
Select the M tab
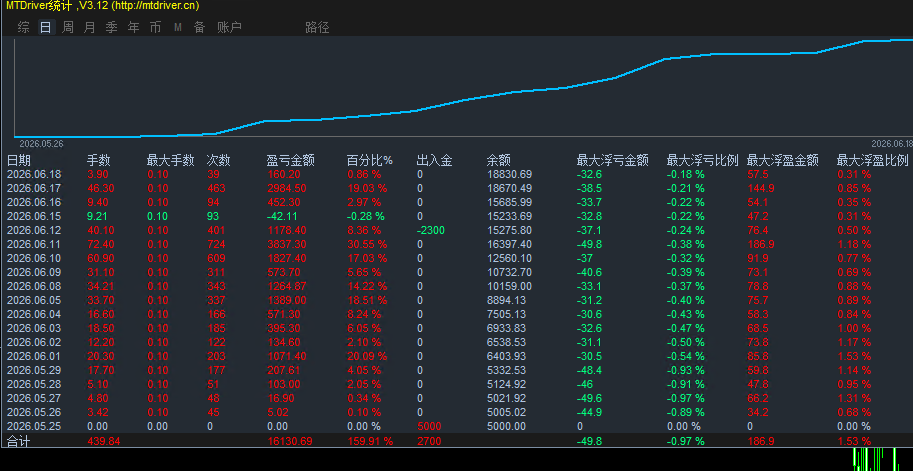[178, 27]
